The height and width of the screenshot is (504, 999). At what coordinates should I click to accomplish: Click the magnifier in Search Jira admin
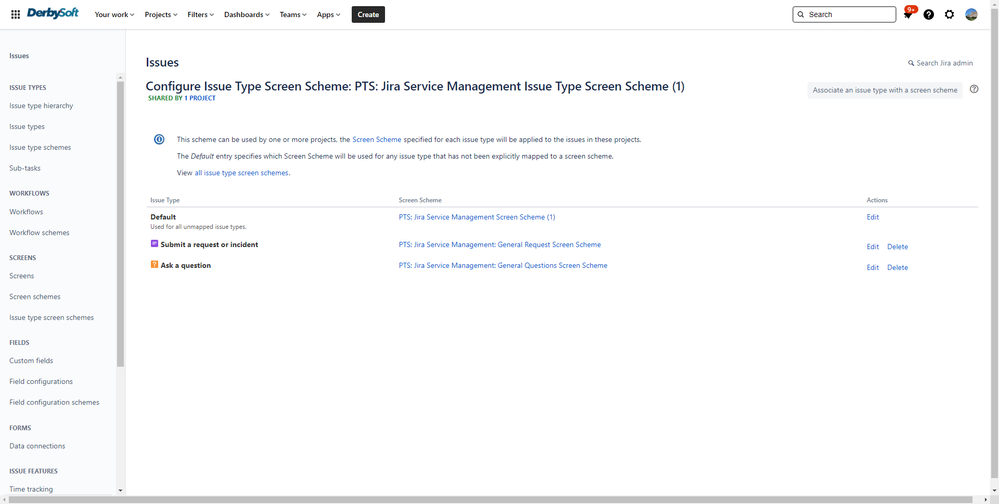911,63
